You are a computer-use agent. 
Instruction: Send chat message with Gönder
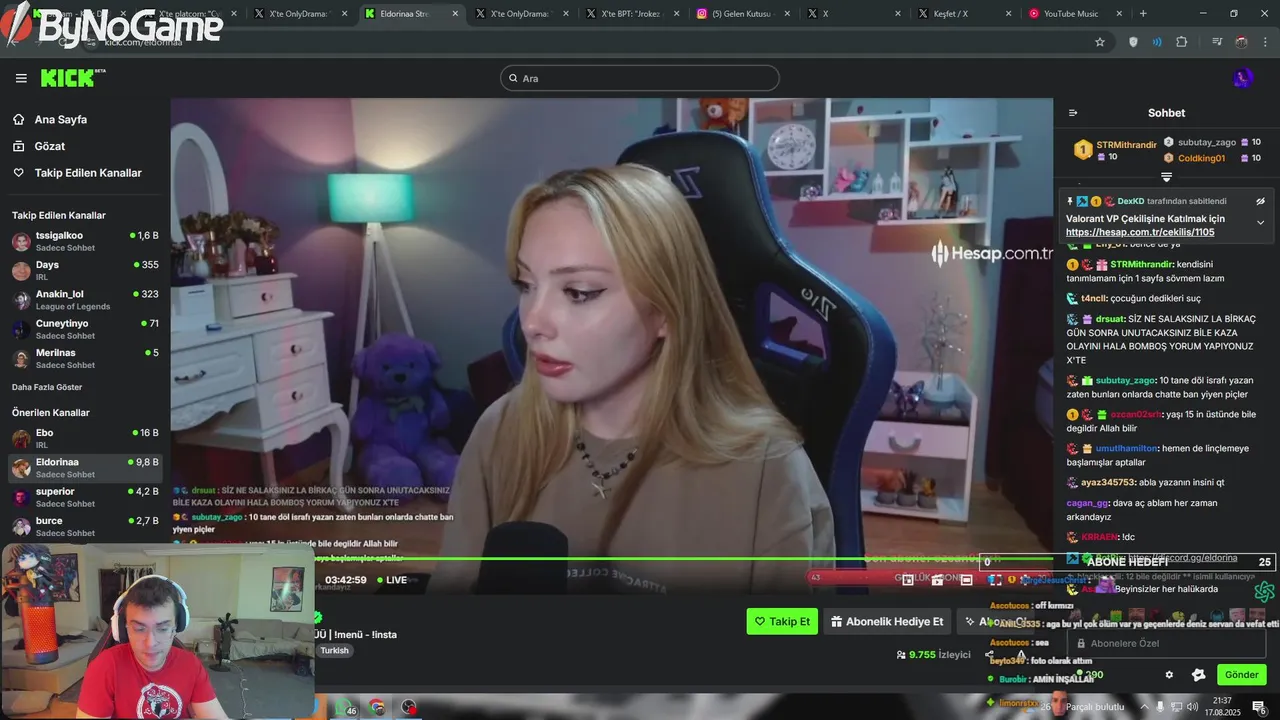pyautogui.click(x=1242, y=675)
